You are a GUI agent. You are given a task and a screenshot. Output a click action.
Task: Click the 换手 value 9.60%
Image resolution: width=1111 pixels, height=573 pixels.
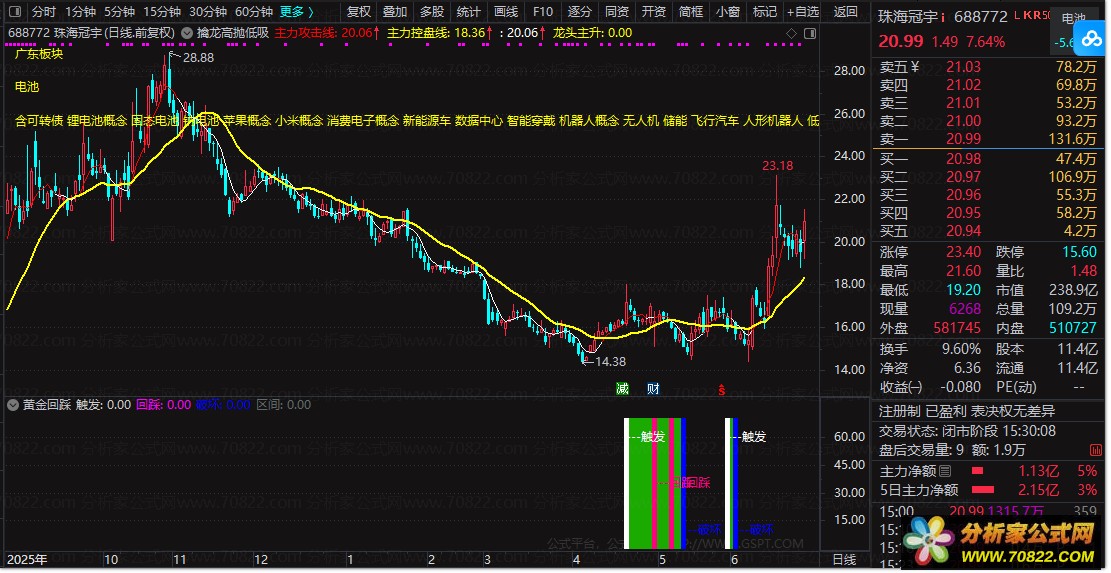click(960, 349)
